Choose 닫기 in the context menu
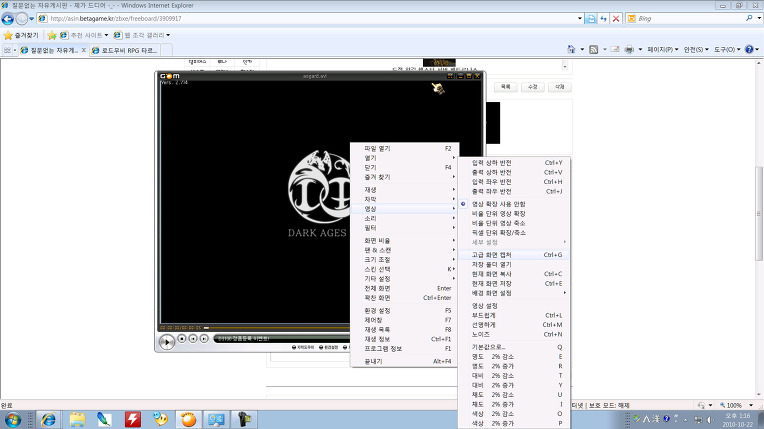 (x=404, y=167)
